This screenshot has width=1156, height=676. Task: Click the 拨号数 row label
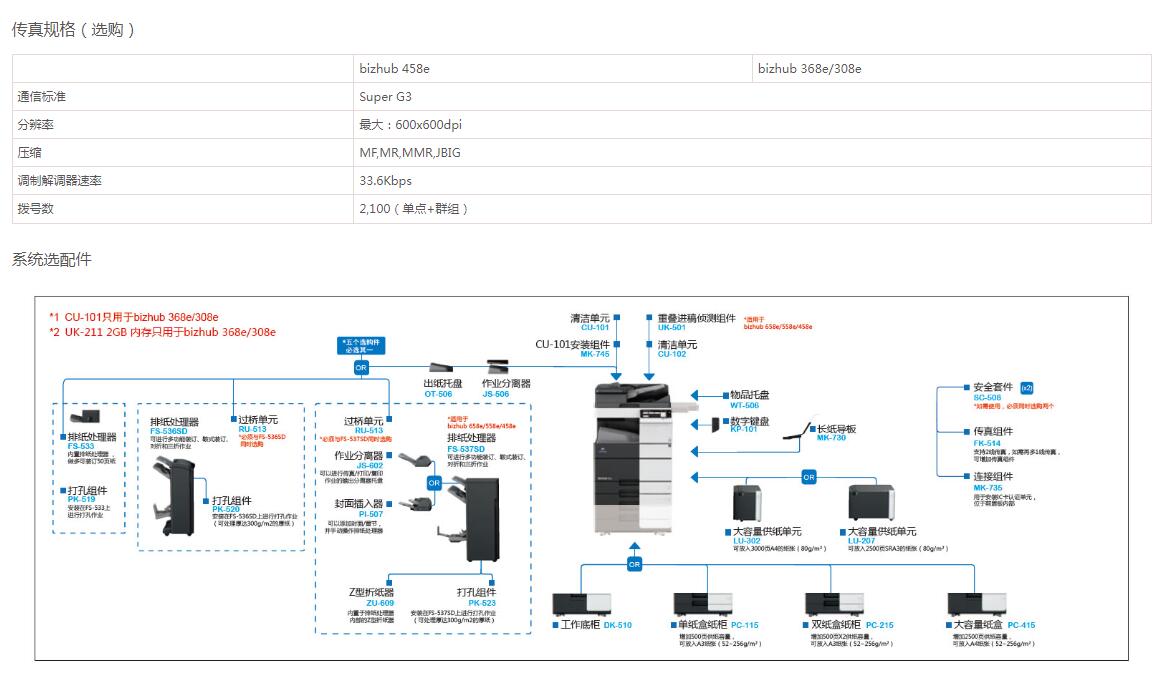(x=35, y=209)
